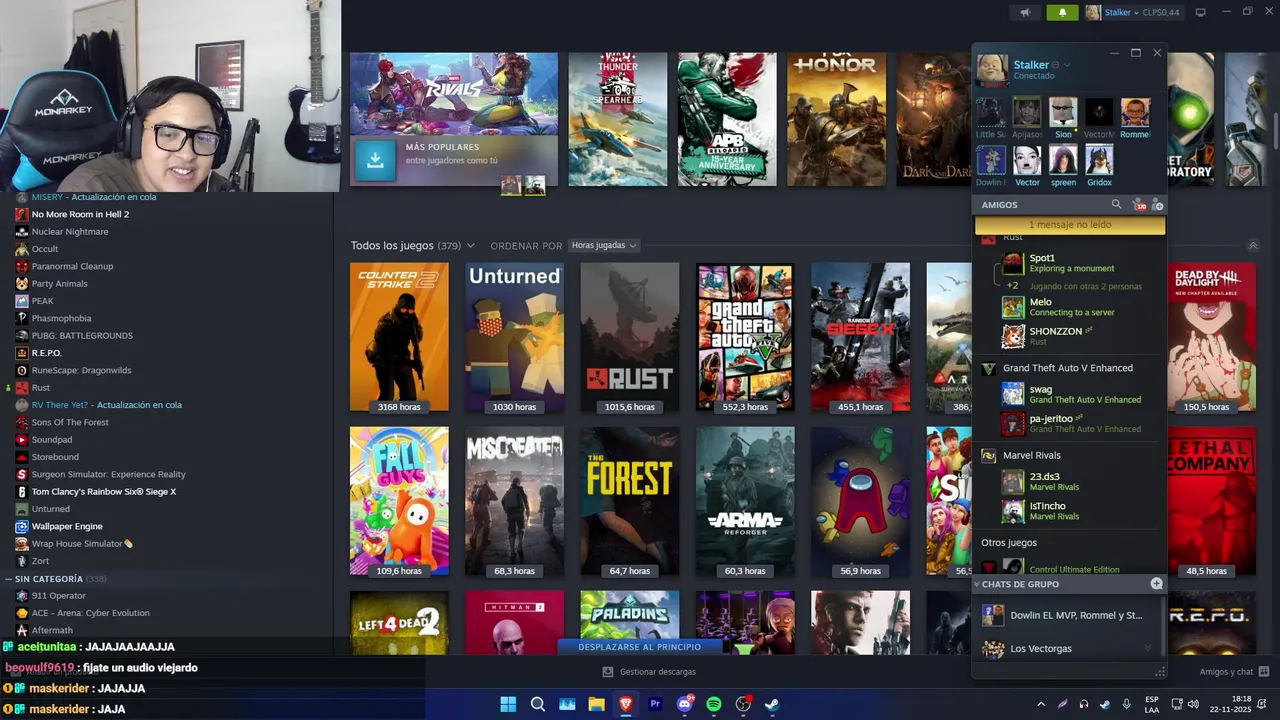Open the Stalker status dropdown in friends window
Image resolution: width=1280 pixels, height=720 pixels.
(1067, 65)
